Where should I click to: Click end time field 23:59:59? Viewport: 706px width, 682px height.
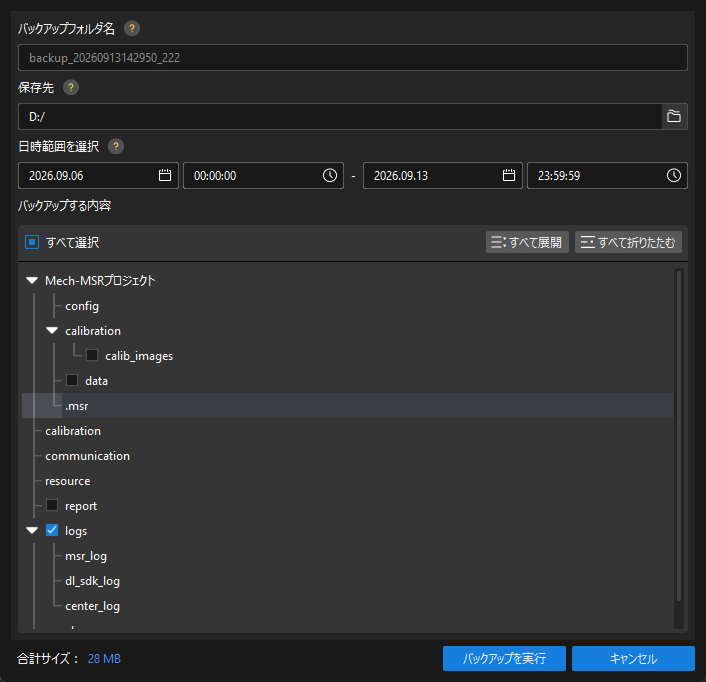point(607,175)
